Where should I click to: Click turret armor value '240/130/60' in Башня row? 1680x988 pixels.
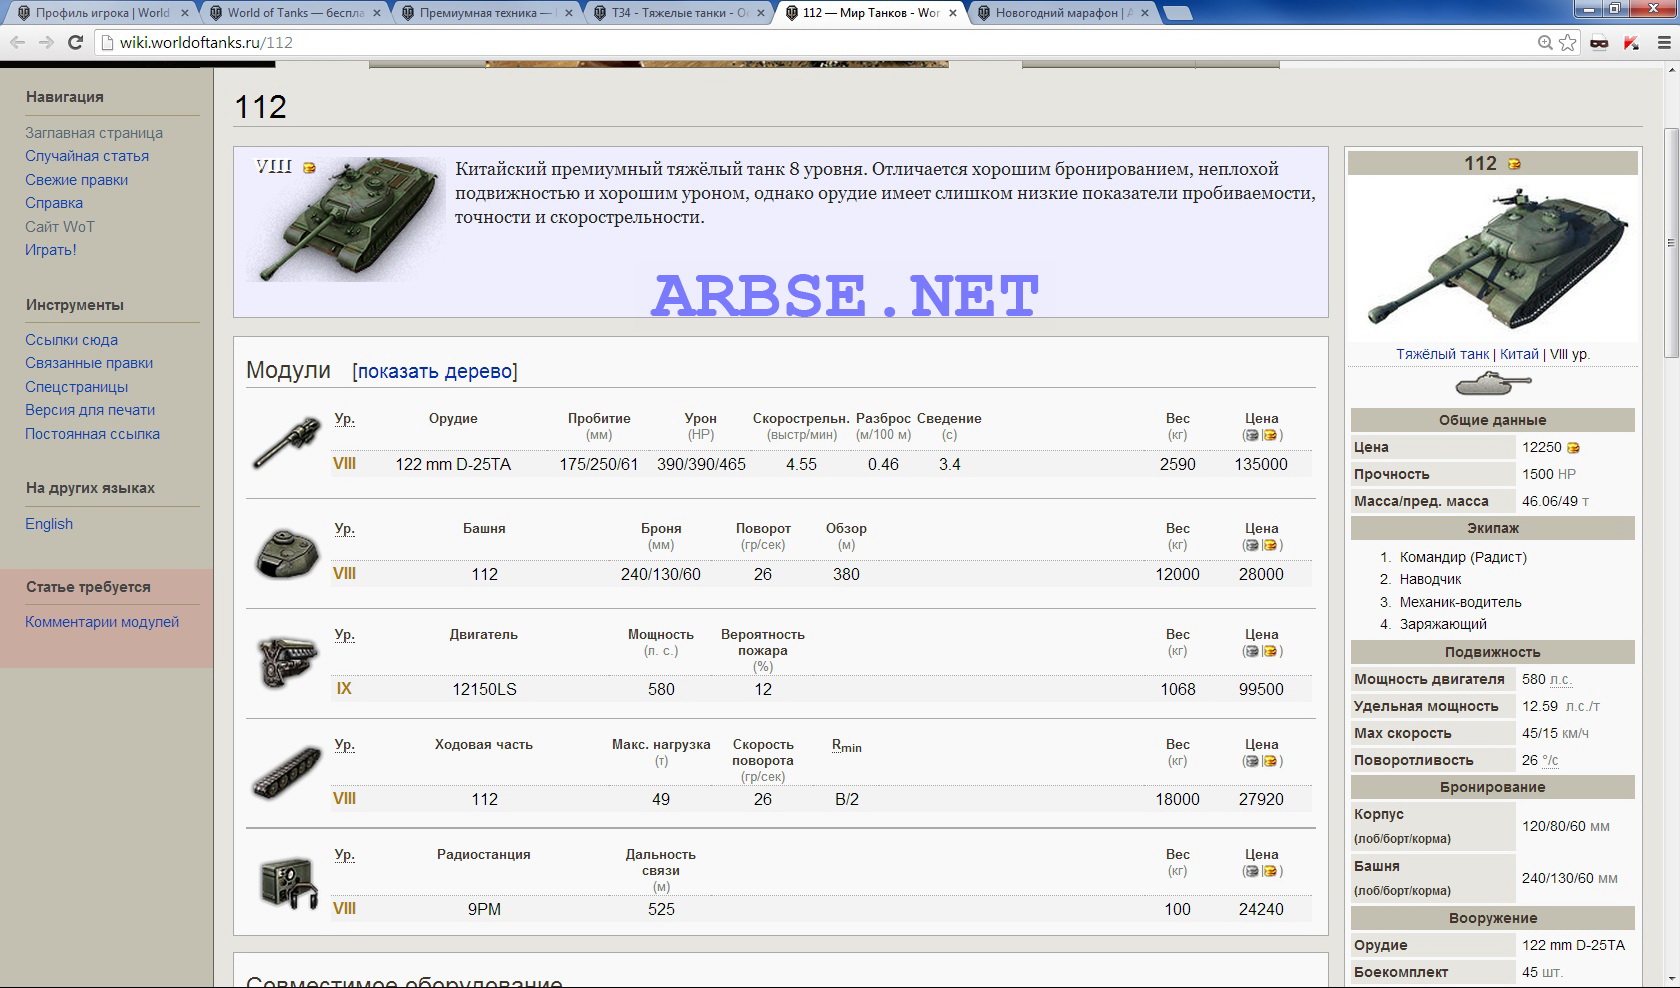point(661,574)
